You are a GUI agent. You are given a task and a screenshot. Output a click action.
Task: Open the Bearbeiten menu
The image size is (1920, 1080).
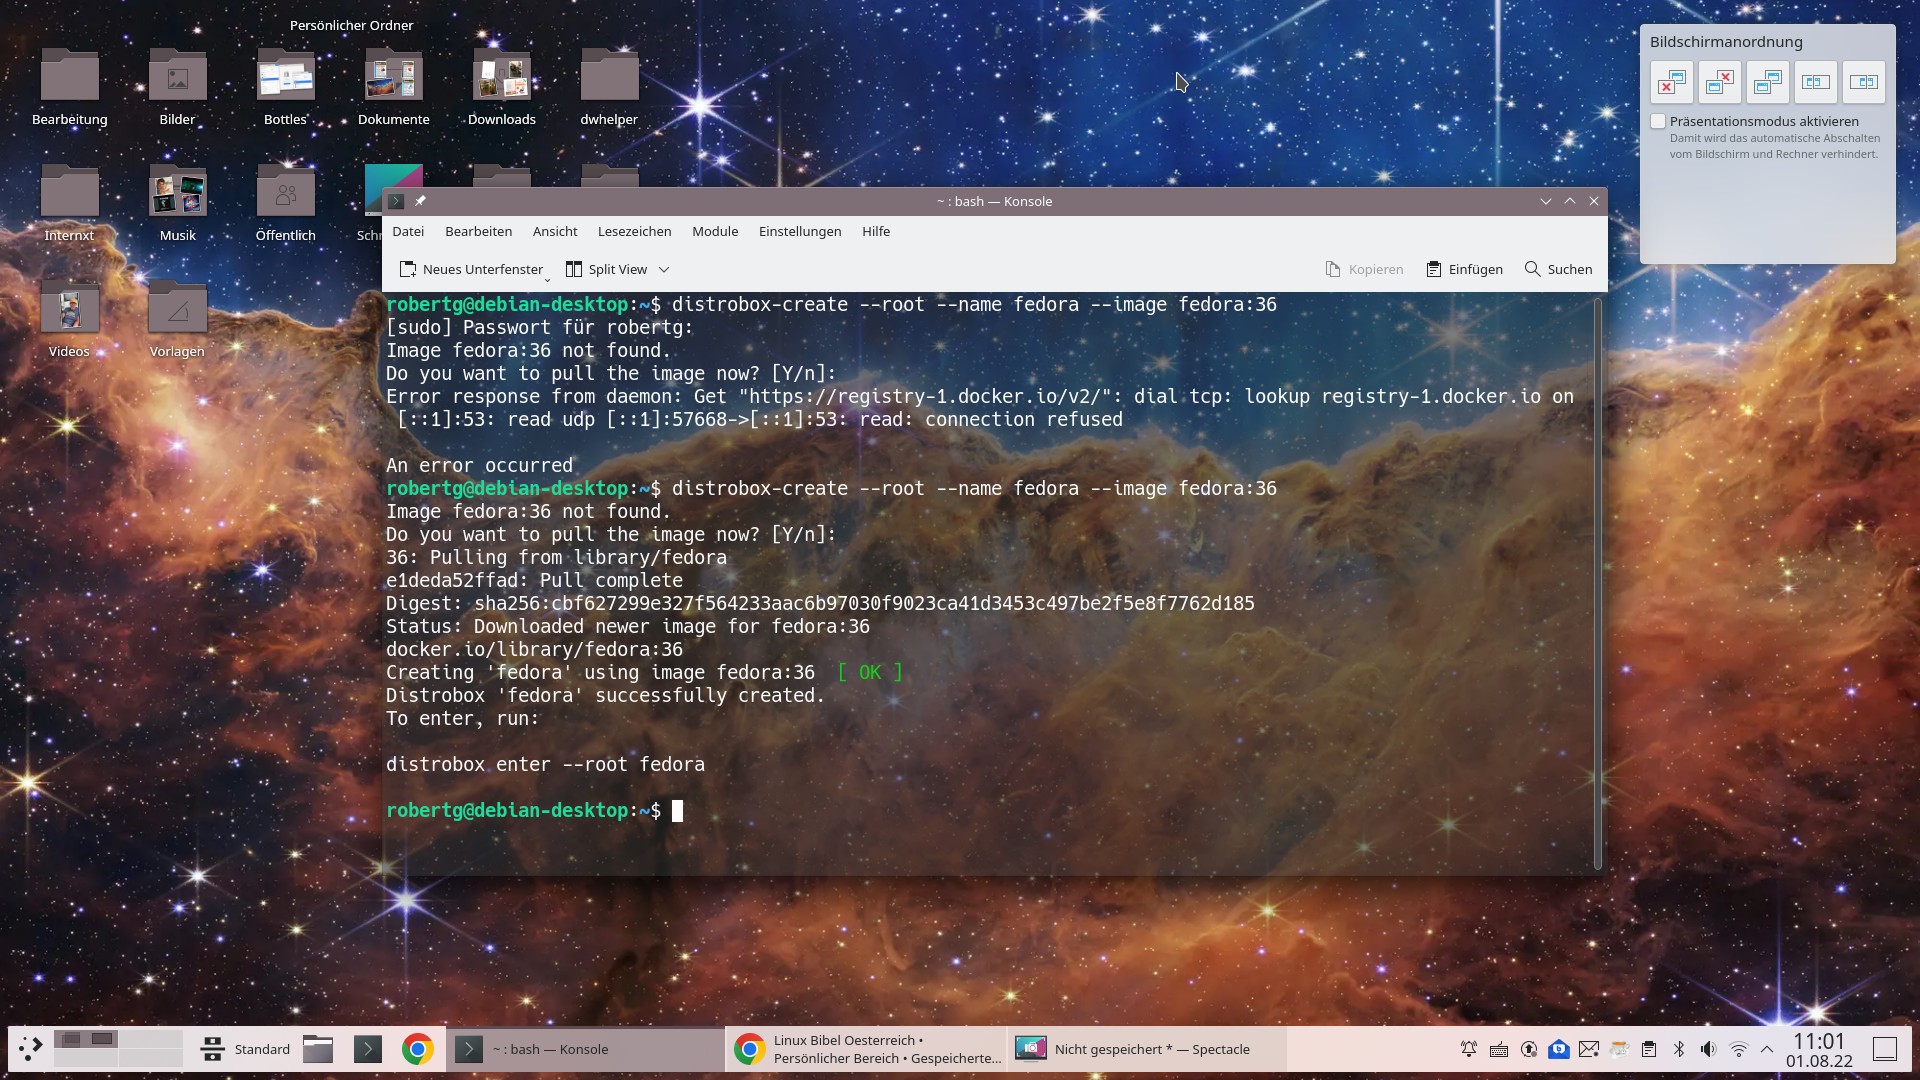tap(478, 231)
